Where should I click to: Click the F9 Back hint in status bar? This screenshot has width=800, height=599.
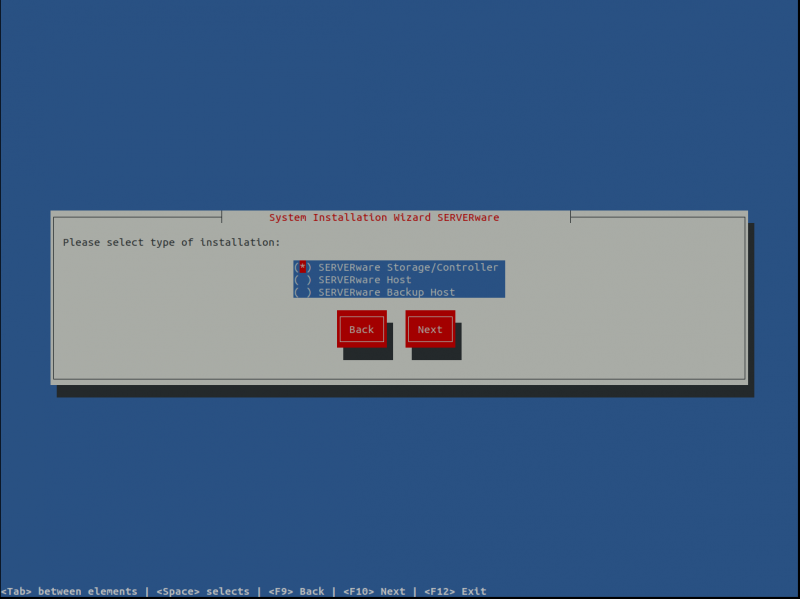(296, 591)
